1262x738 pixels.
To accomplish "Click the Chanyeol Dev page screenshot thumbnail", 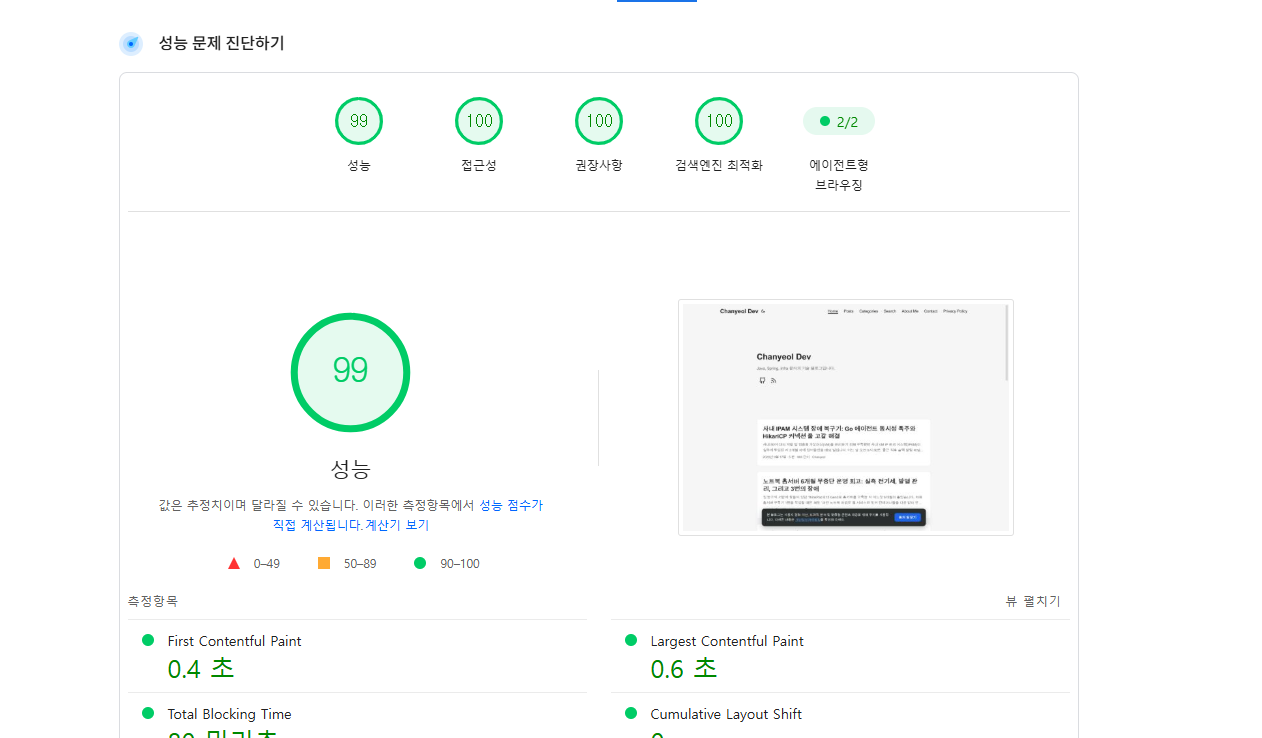I will [x=846, y=417].
